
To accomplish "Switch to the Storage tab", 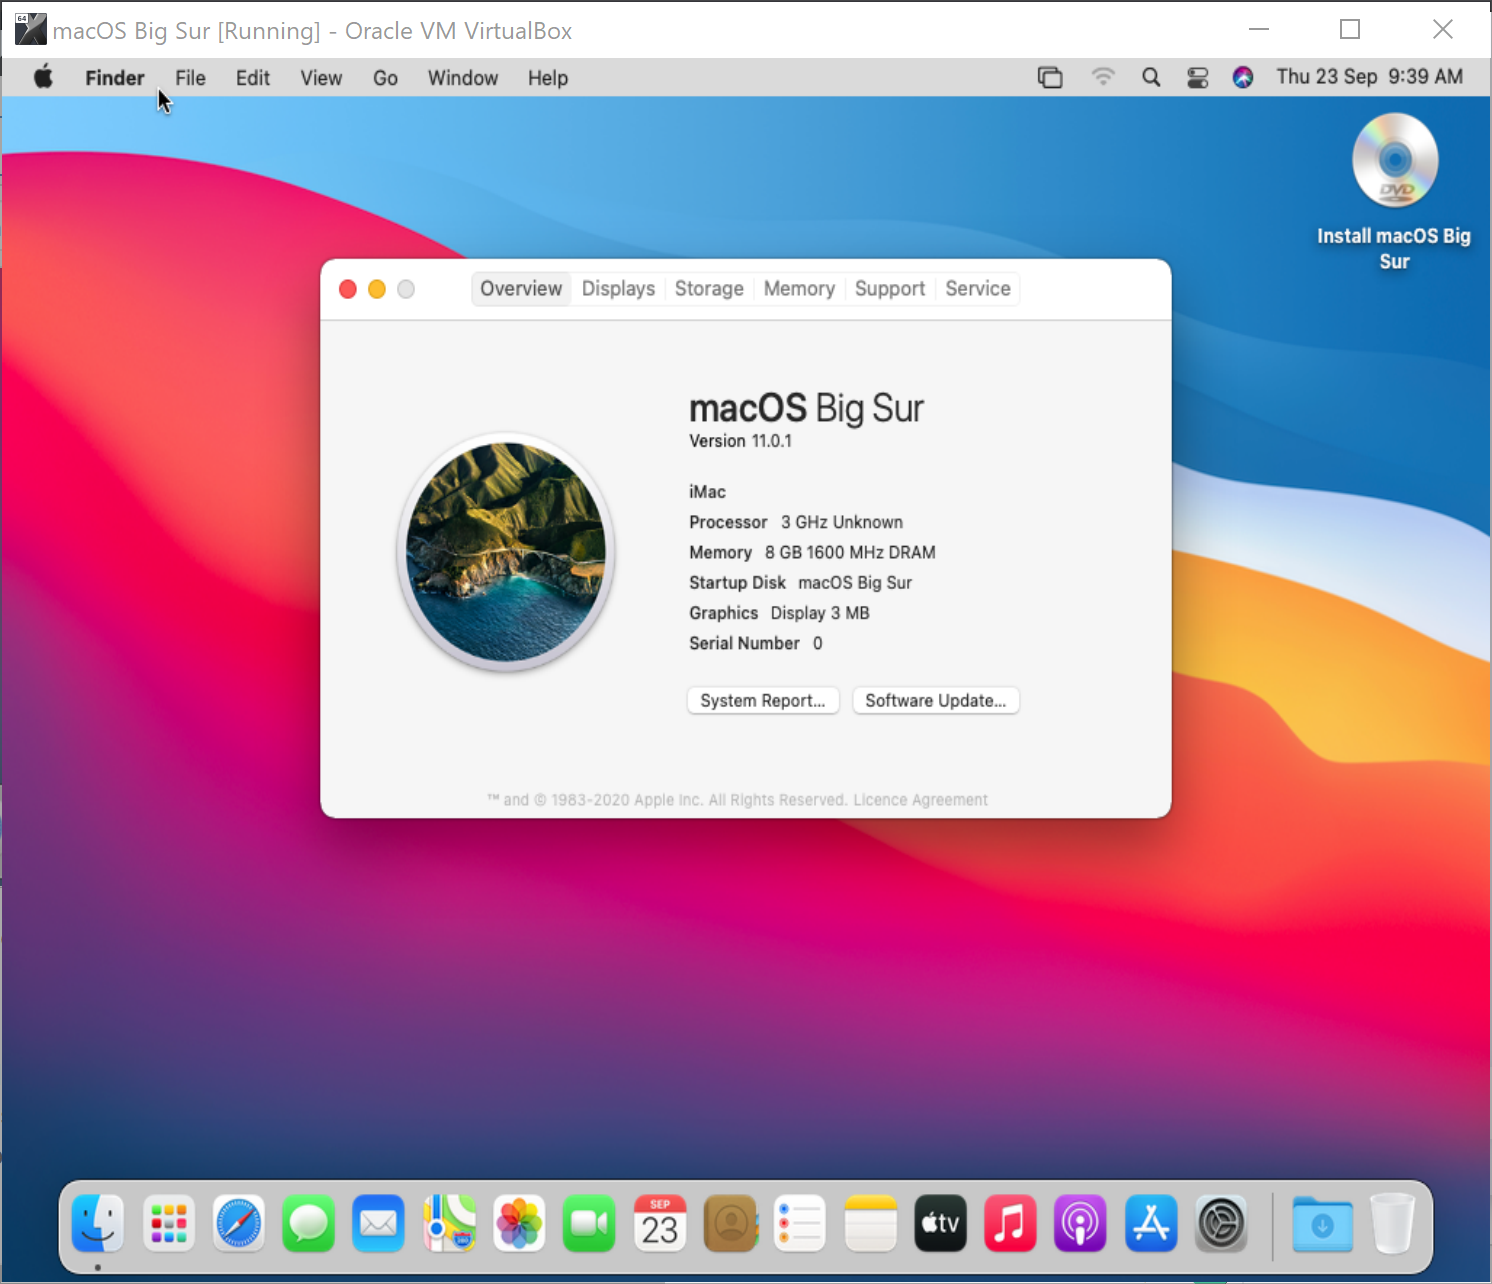I will click(x=709, y=289).
